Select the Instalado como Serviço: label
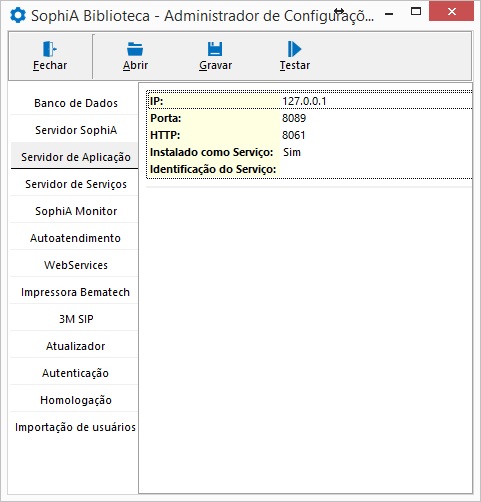This screenshot has height=502, width=481. tap(212, 152)
